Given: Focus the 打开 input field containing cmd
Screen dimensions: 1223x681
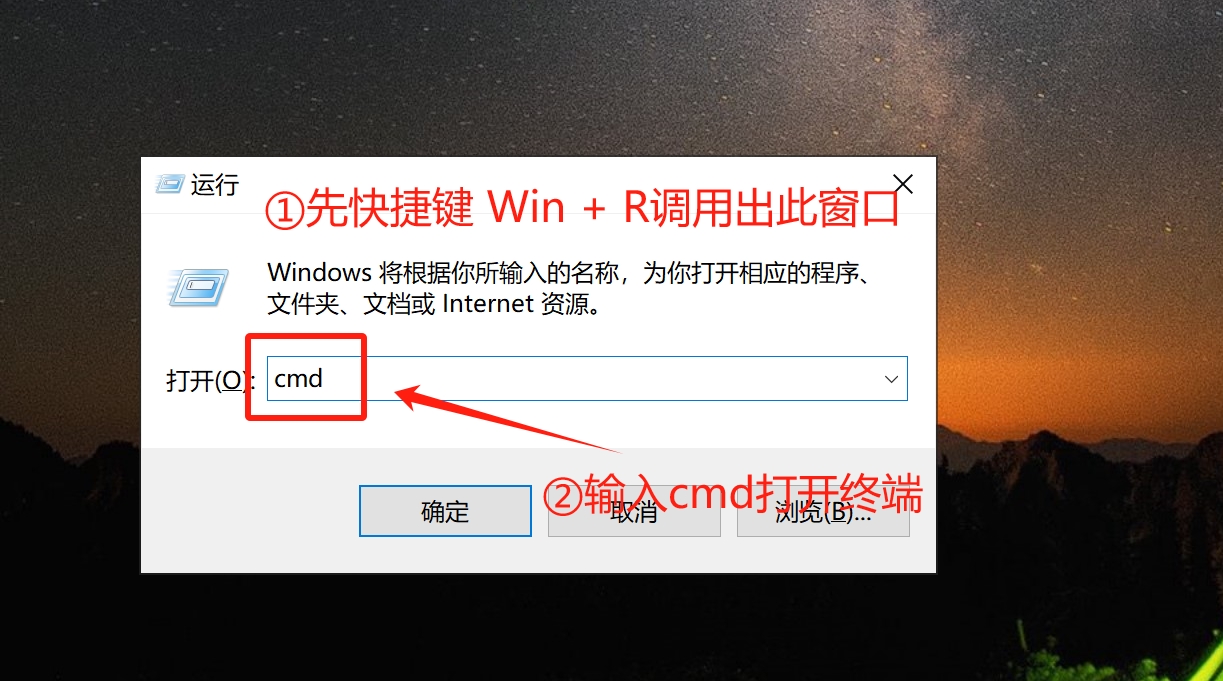Looking at the screenshot, I should coord(587,379).
